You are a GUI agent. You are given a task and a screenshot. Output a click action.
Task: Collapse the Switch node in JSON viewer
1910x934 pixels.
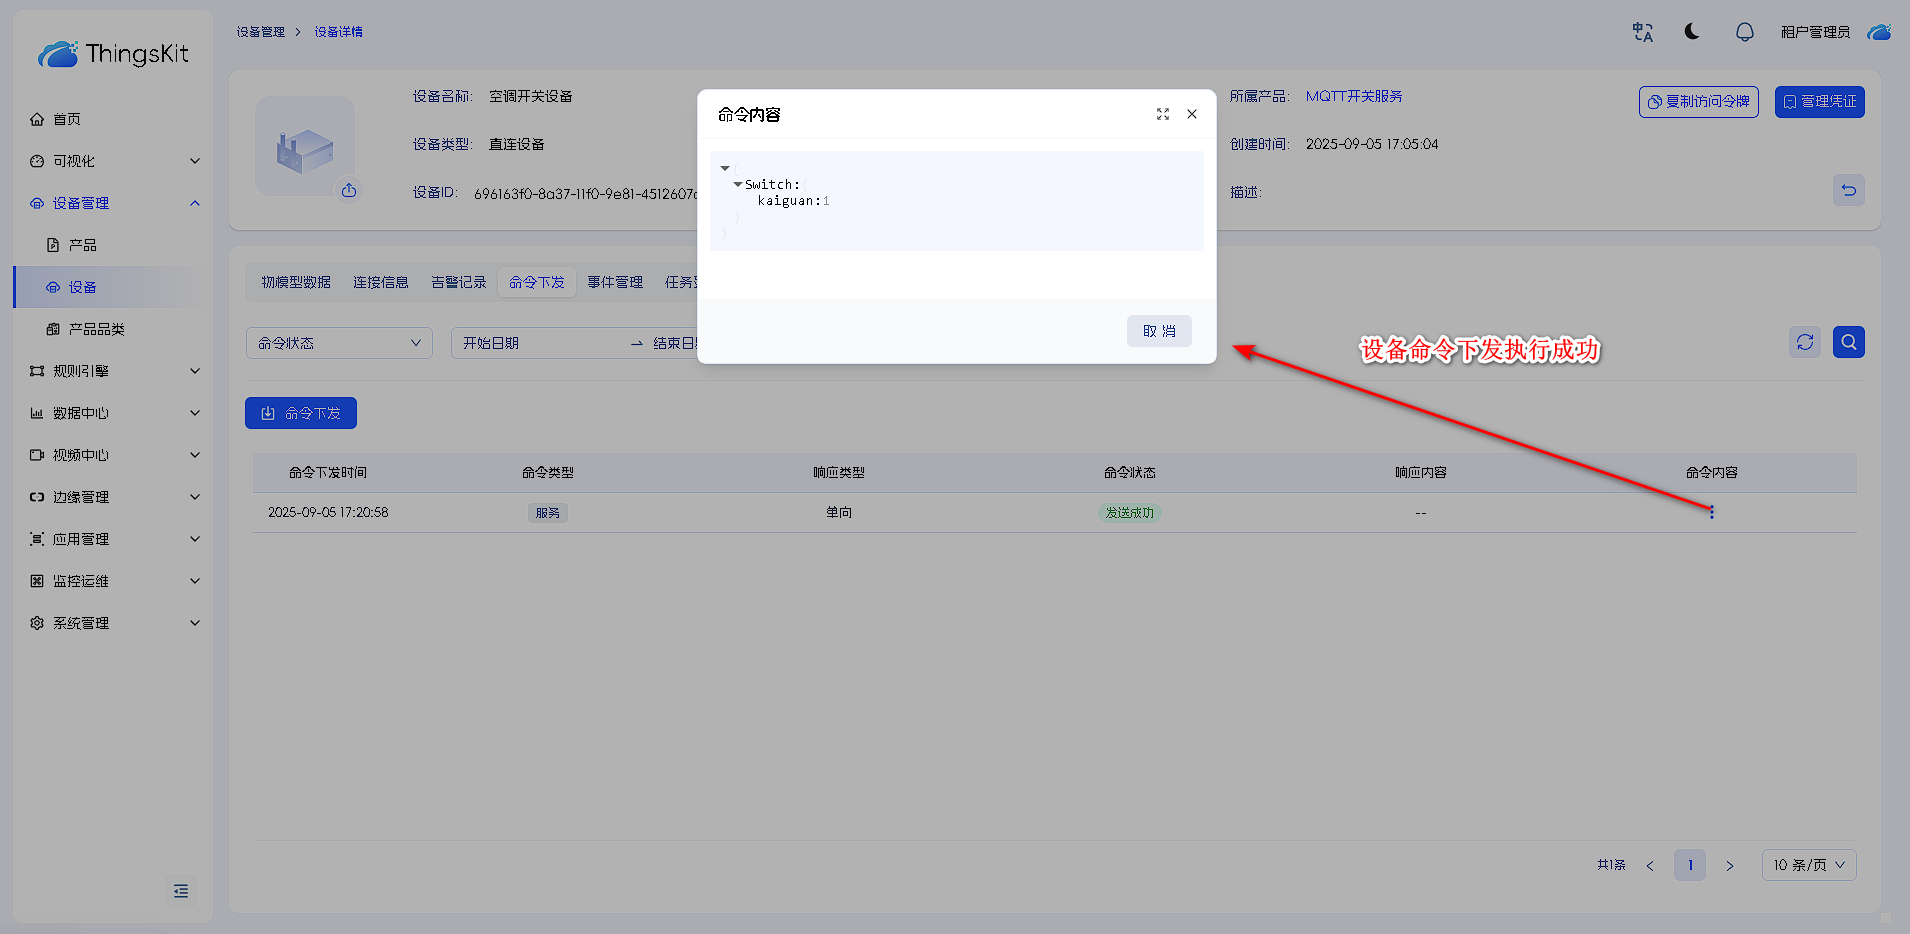pyautogui.click(x=738, y=185)
